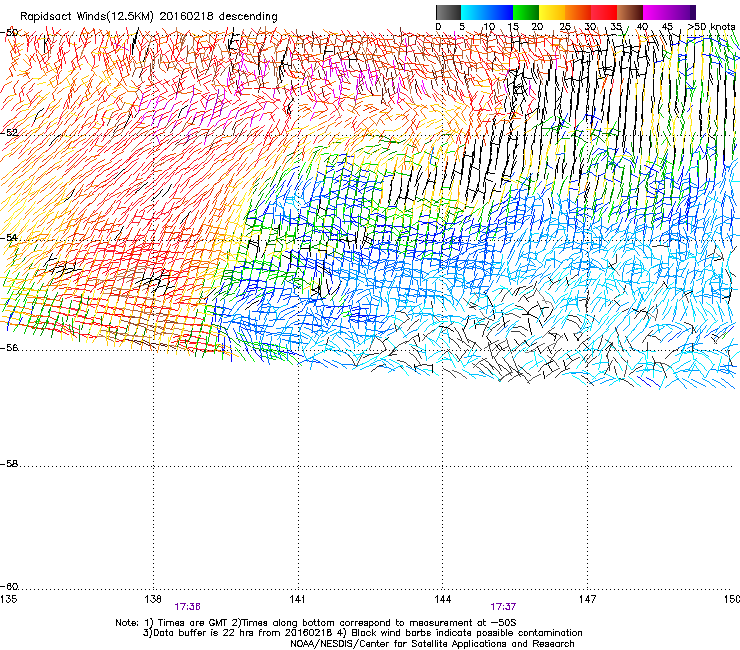Viewport: 740px width, 650px height.
Task: Click the grey 0-5 knots legend segment
Action: 448,12
